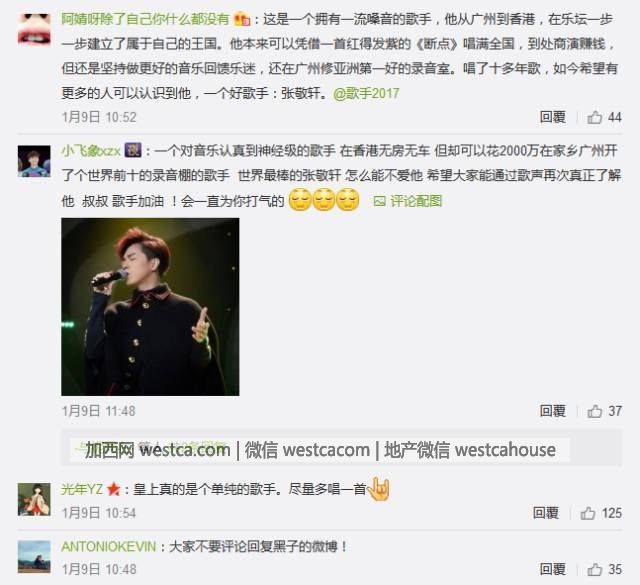Open ANTONIOKEVIN's landscape avatar
This screenshot has width=640, height=585.
point(34,556)
